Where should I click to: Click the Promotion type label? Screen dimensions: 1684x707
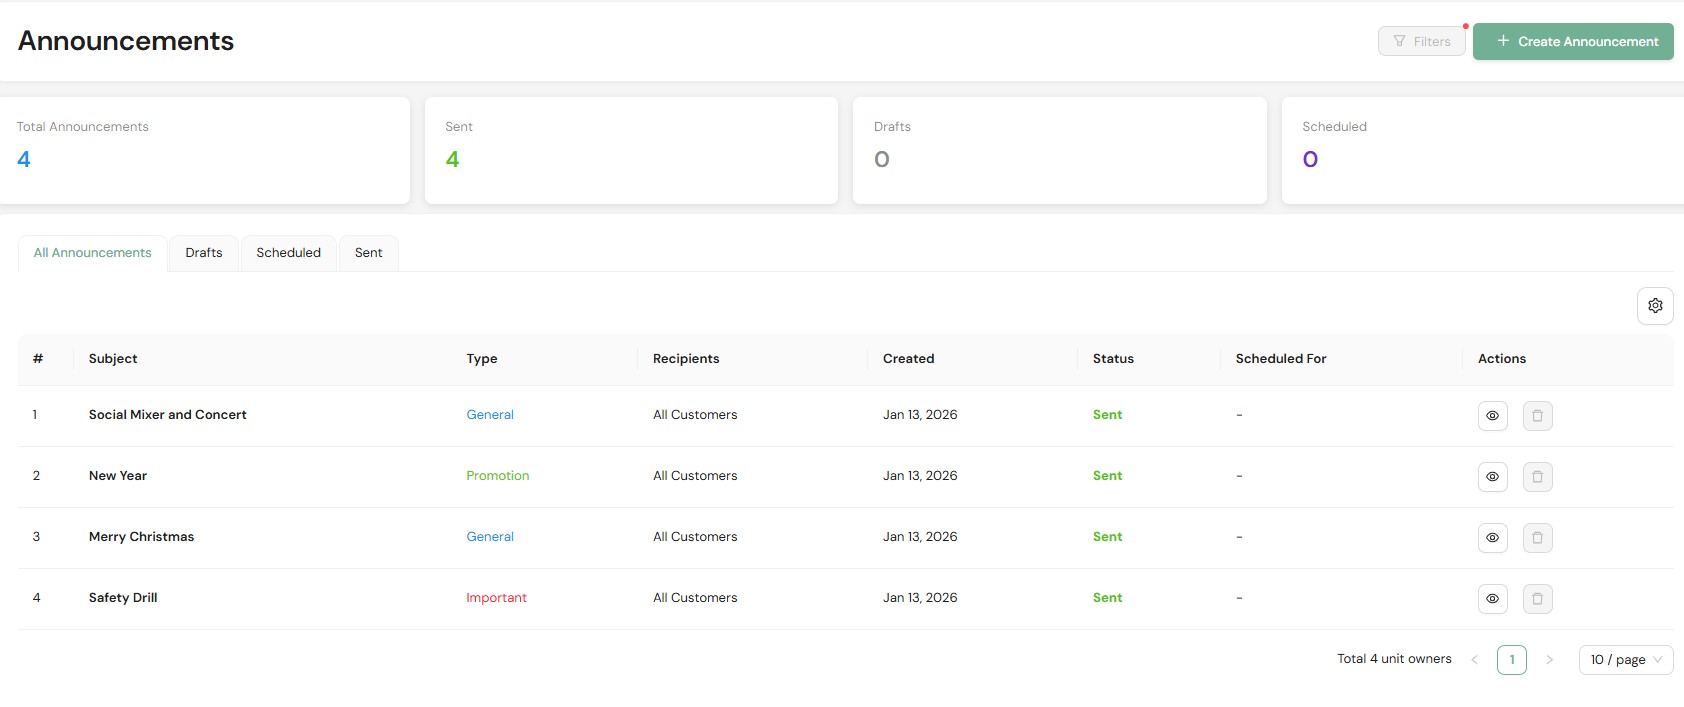[498, 476]
